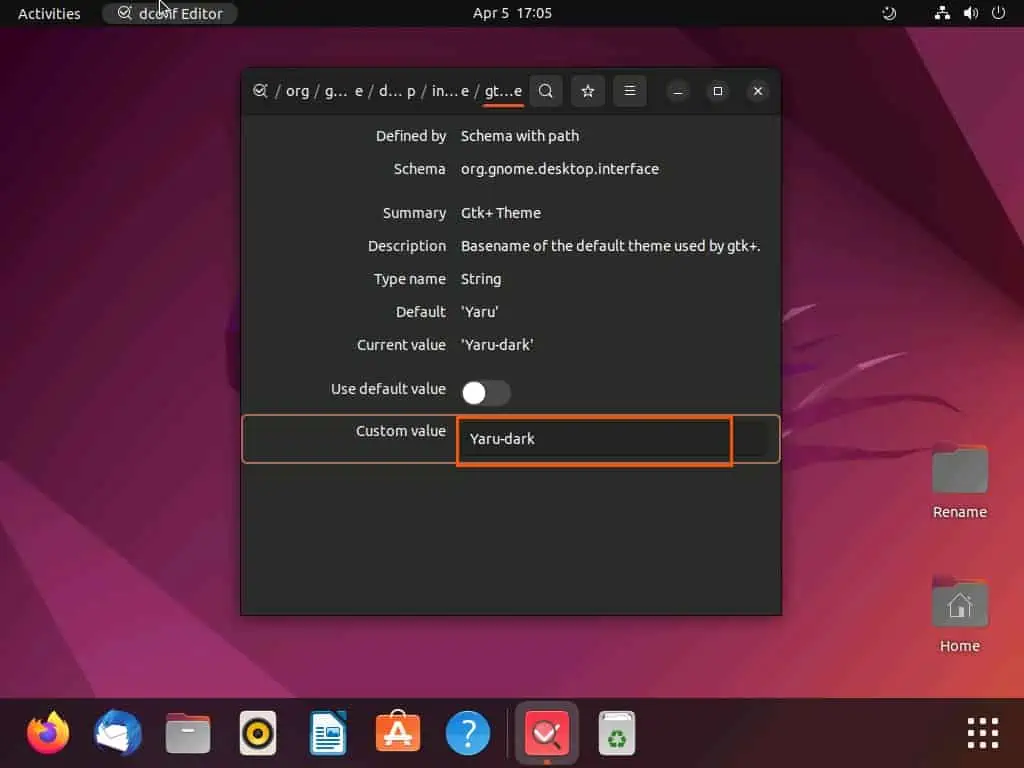
Task: Select the Rename folder on the desktop
Action: coord(959,481)
